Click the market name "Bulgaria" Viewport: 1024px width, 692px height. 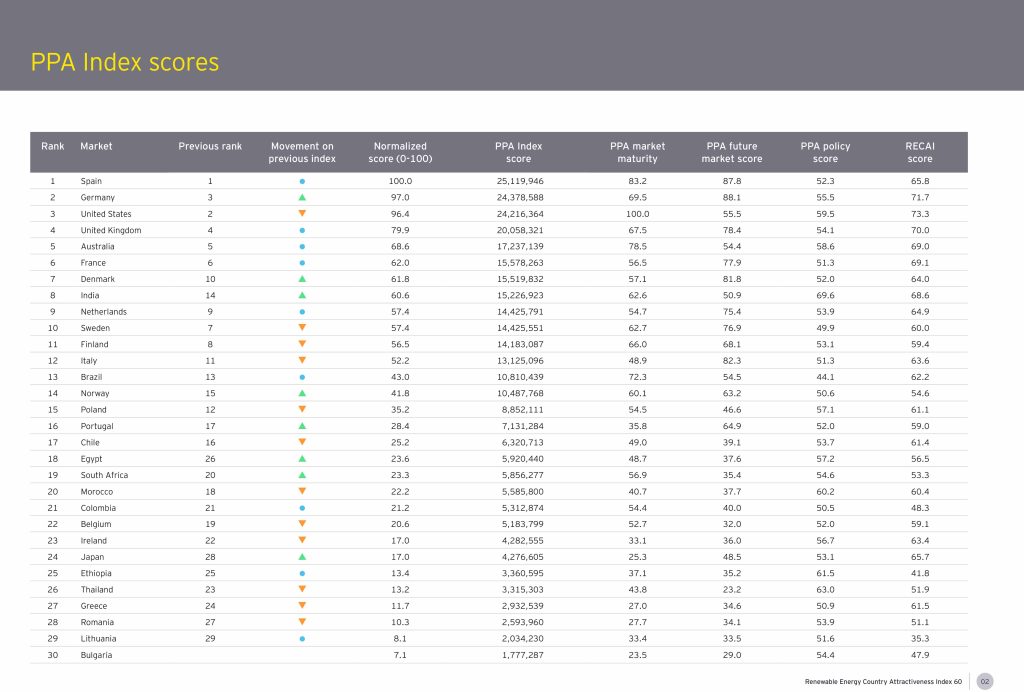(96, 655)
